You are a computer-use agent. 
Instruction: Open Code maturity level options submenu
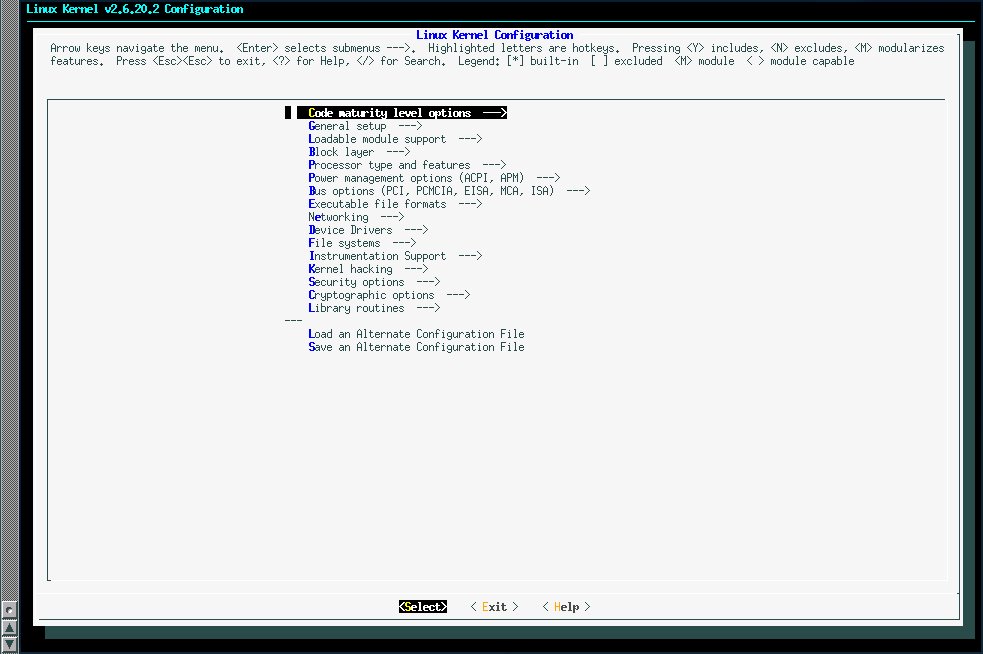(x=402, y=113)
